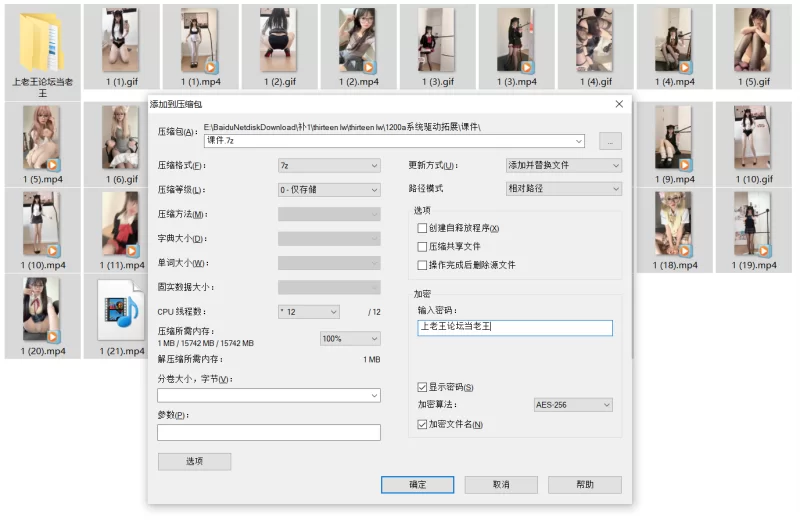Close the 添加到压缩包 dialog
This screenshot has width=800, height=522.
pyautogui.click(x=620, y=103)
